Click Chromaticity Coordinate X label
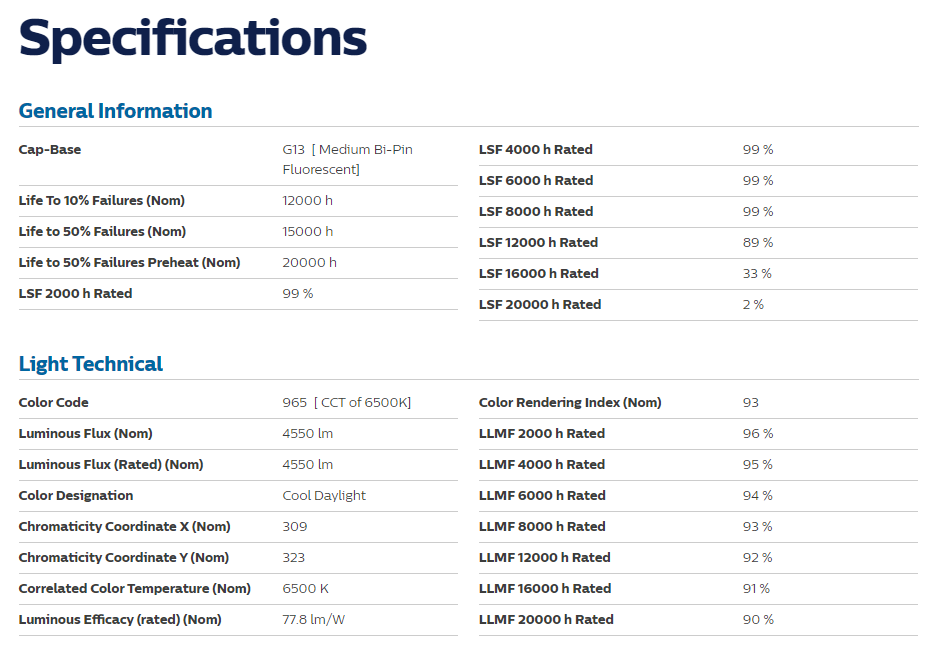 coord(124,526)
